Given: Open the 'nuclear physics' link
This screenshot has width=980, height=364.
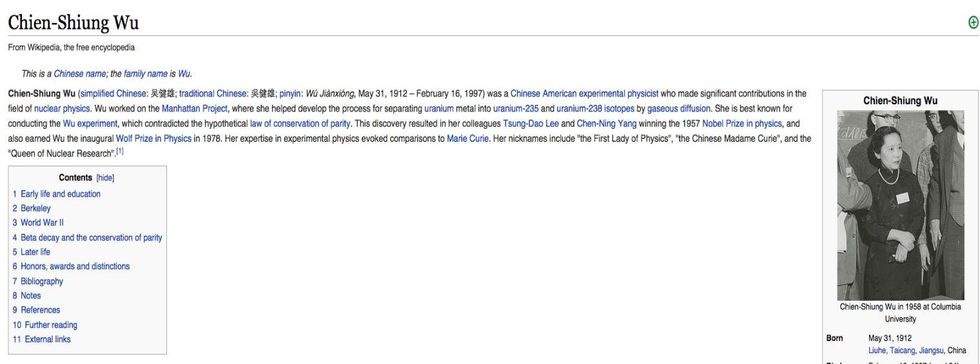Looking at the screenshot, I should (62, 109).
